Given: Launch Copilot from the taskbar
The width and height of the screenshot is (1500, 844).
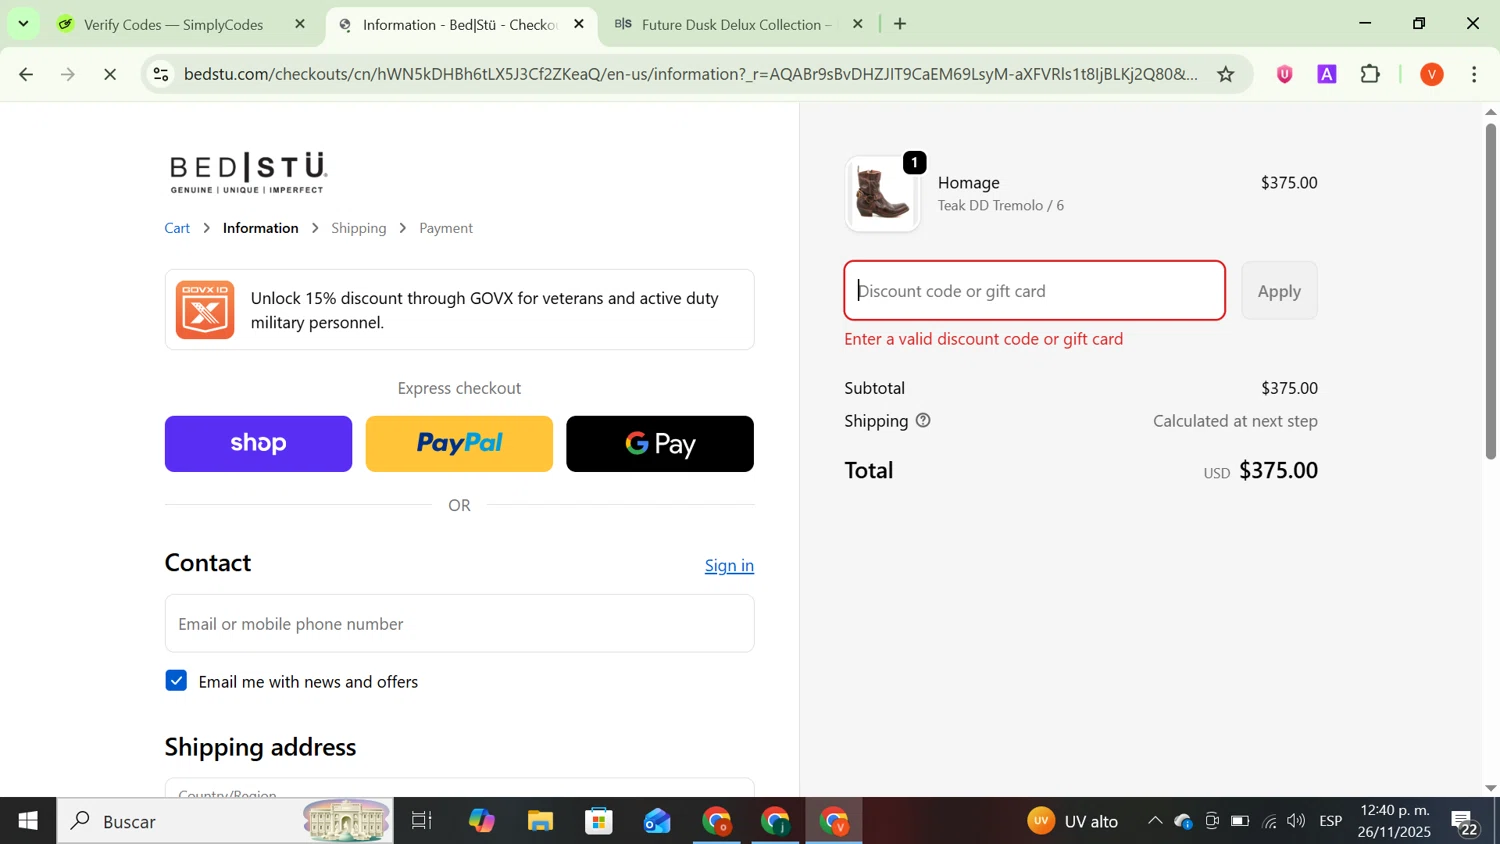Looking at the screenshot, I should tap(481, 821).
